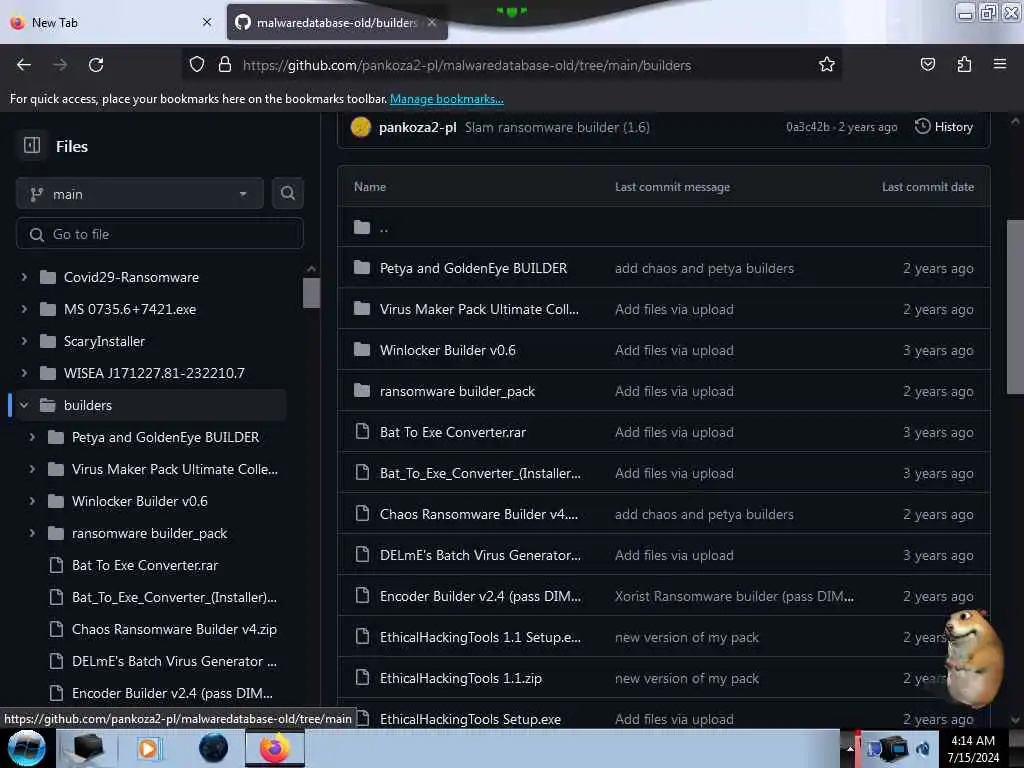Open the Firefox hamburger menu
The width and height of the screenshot is (1024, 768).
pyautogui.click(x=1000, y=64)
